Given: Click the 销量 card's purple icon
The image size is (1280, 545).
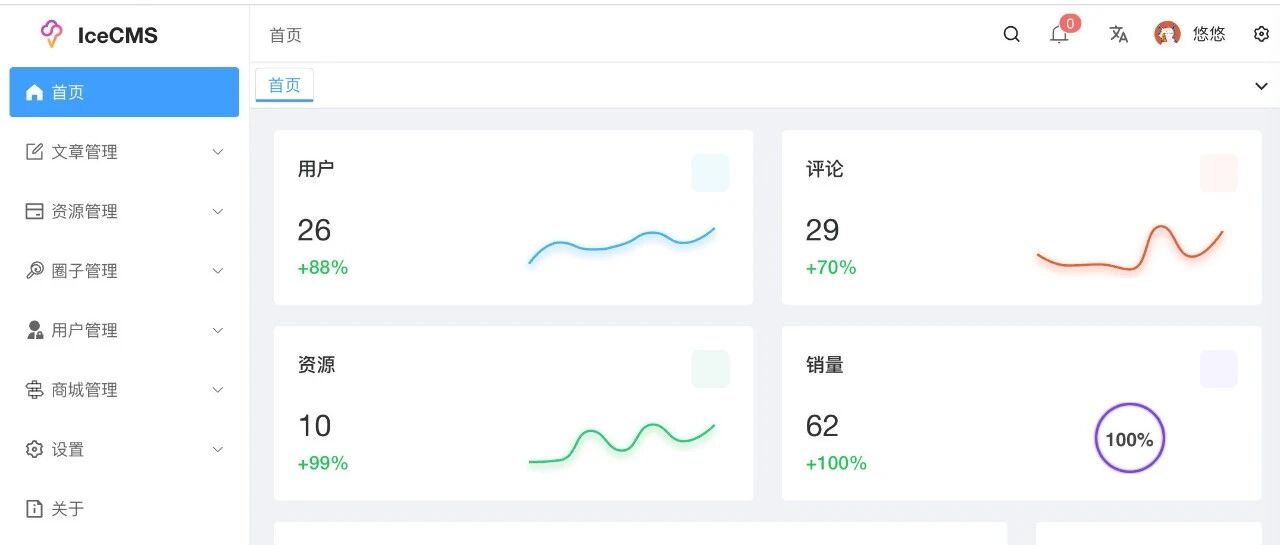Looking at the screenshot, I should click(x=1218, y=369).
